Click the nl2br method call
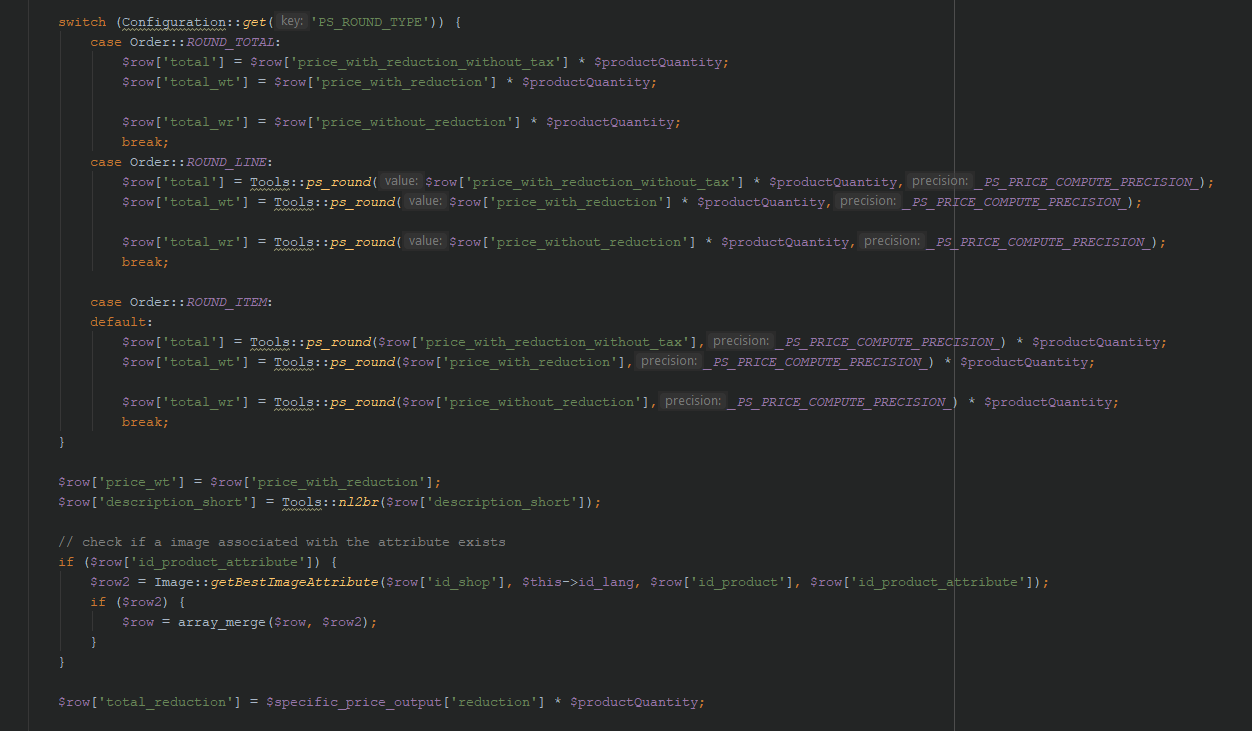 358,502
